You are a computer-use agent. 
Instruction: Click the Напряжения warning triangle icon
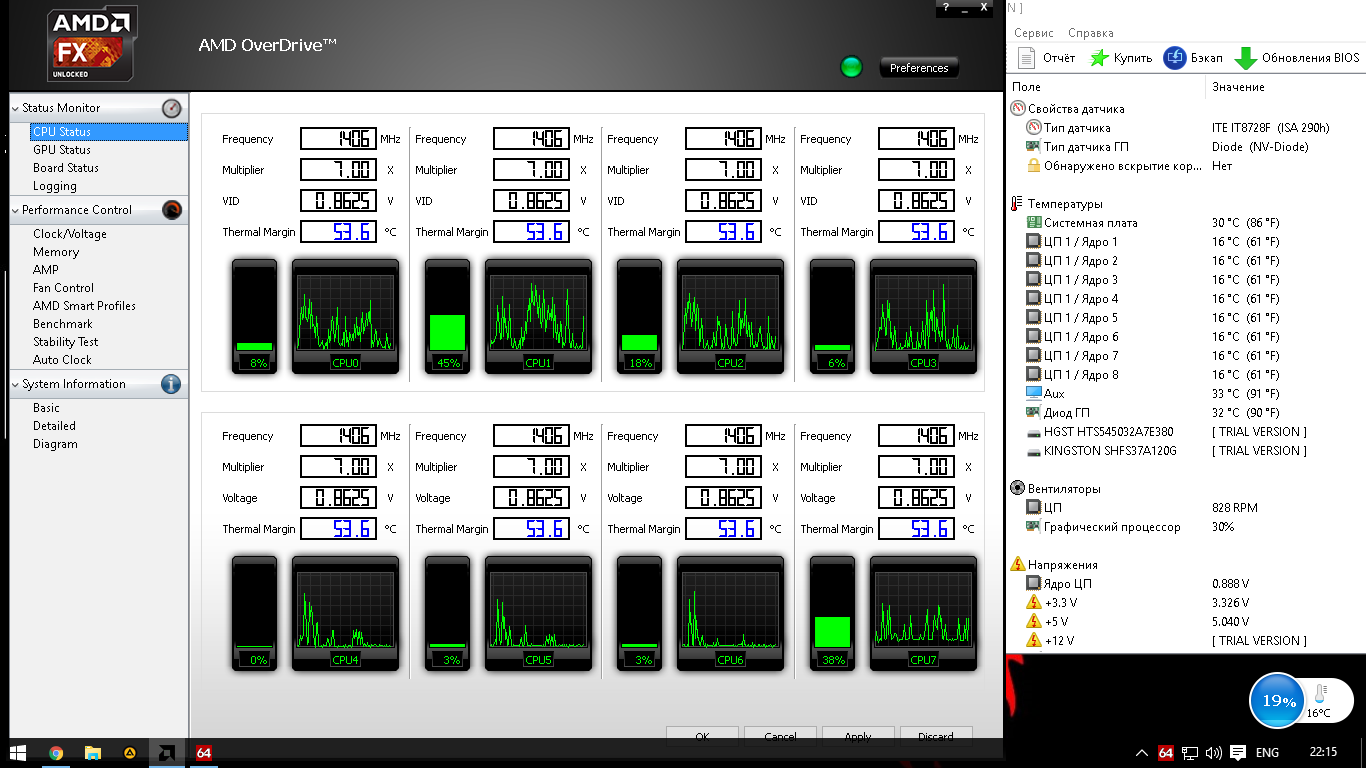[x=1018, y=565]
